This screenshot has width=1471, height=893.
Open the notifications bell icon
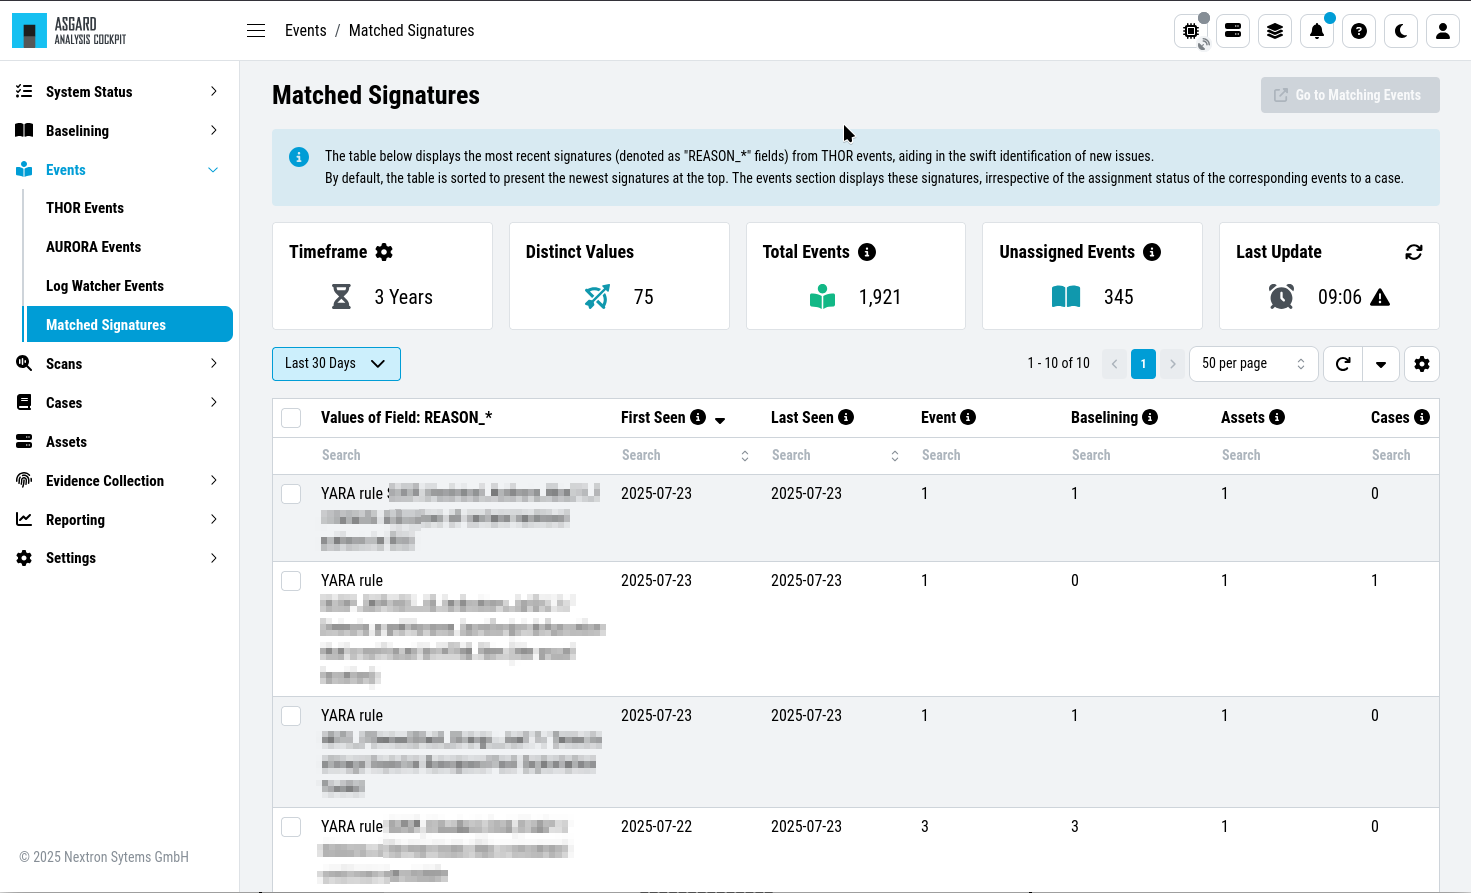click(1317, 31)
